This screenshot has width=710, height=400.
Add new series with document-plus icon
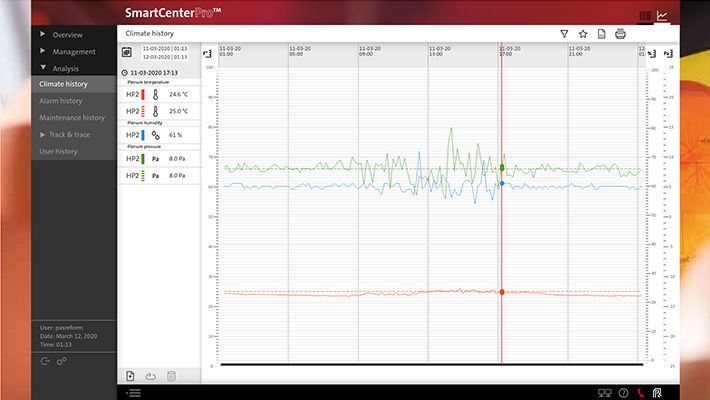130,376
